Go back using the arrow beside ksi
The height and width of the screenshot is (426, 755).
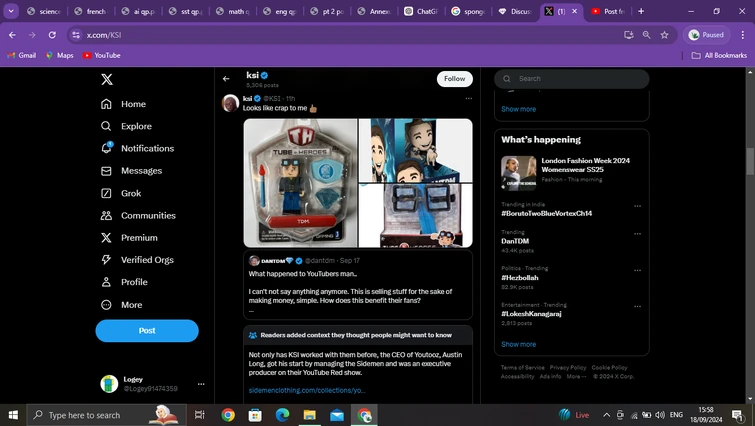tap(226, 79)
